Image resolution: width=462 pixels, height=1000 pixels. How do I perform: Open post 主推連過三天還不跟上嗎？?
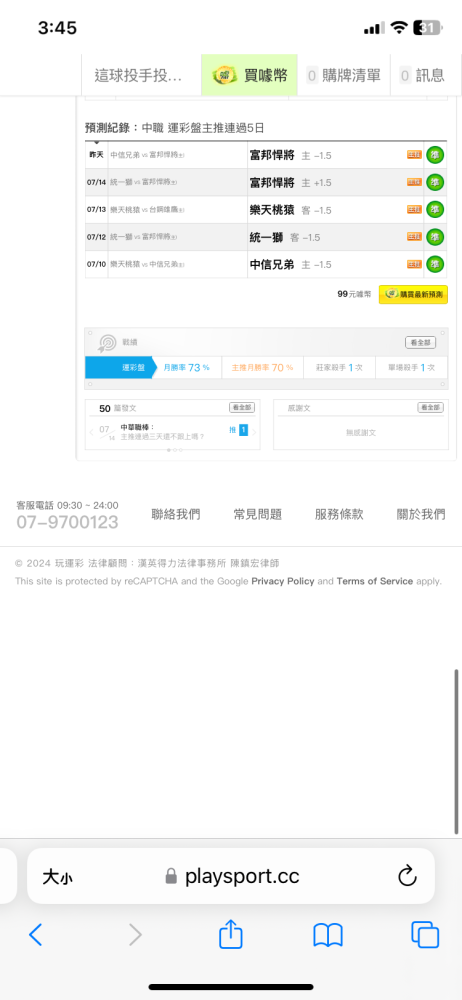click(x=163, y=437)
